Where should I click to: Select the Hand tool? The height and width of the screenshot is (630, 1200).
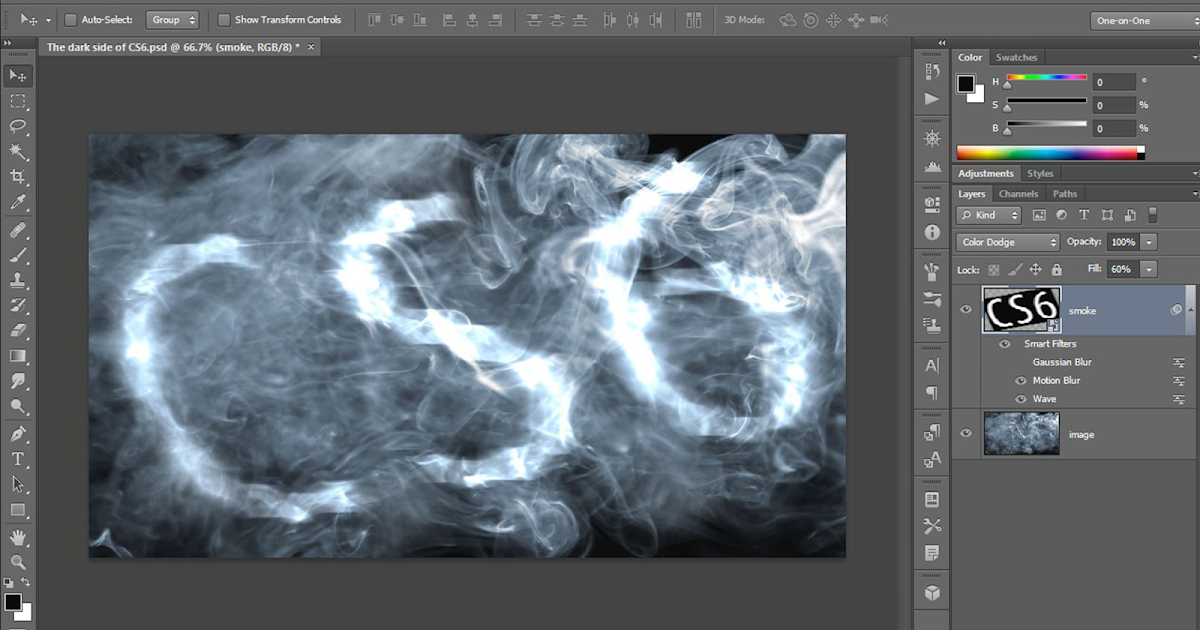(x=18, y=538)
